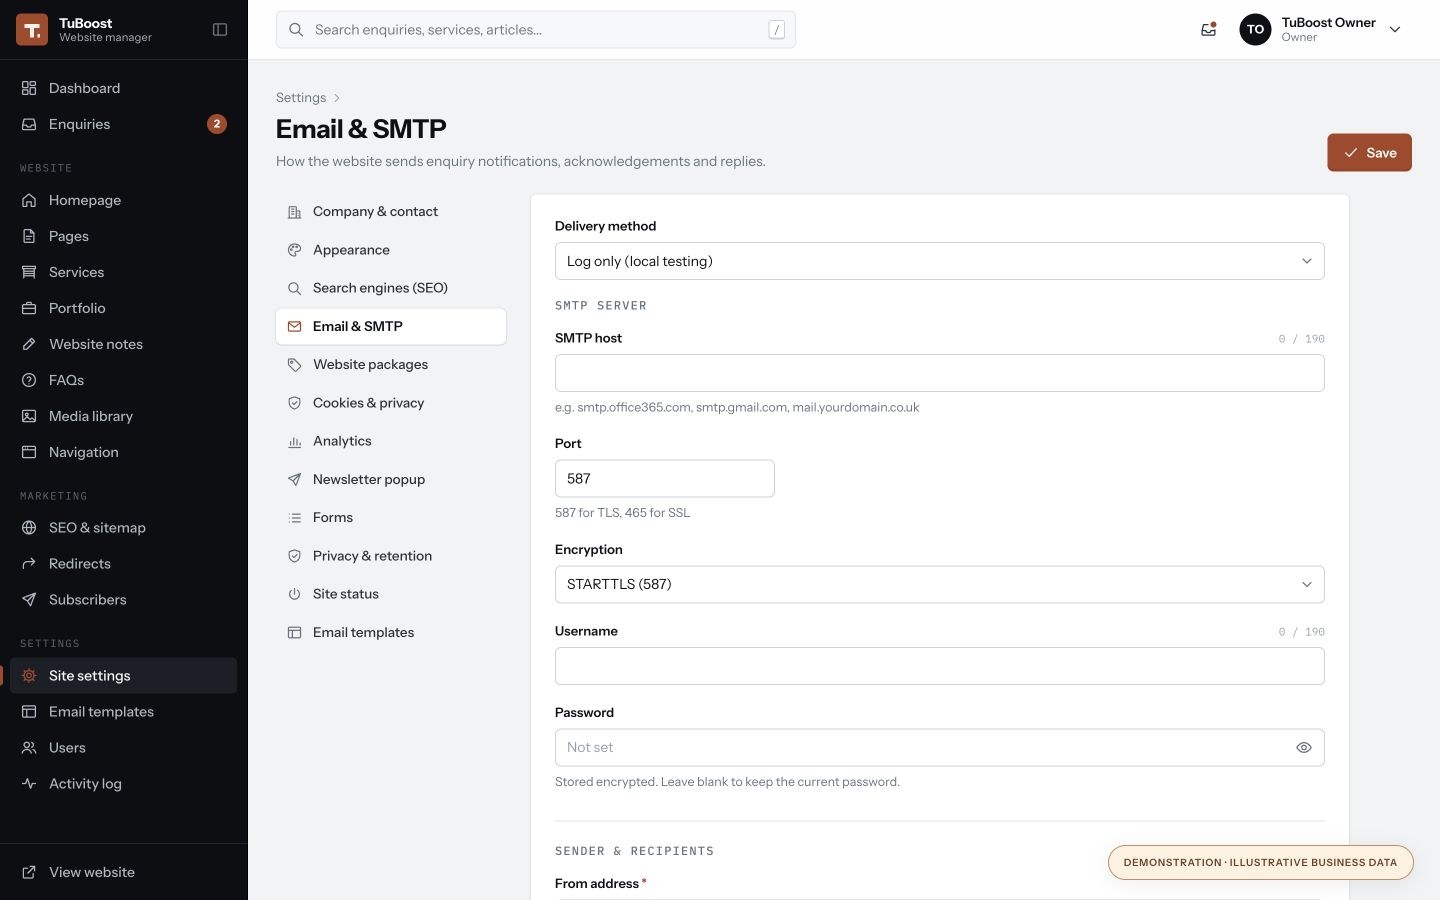Click the Portfolio briefcase icon

tap(29, 308)
